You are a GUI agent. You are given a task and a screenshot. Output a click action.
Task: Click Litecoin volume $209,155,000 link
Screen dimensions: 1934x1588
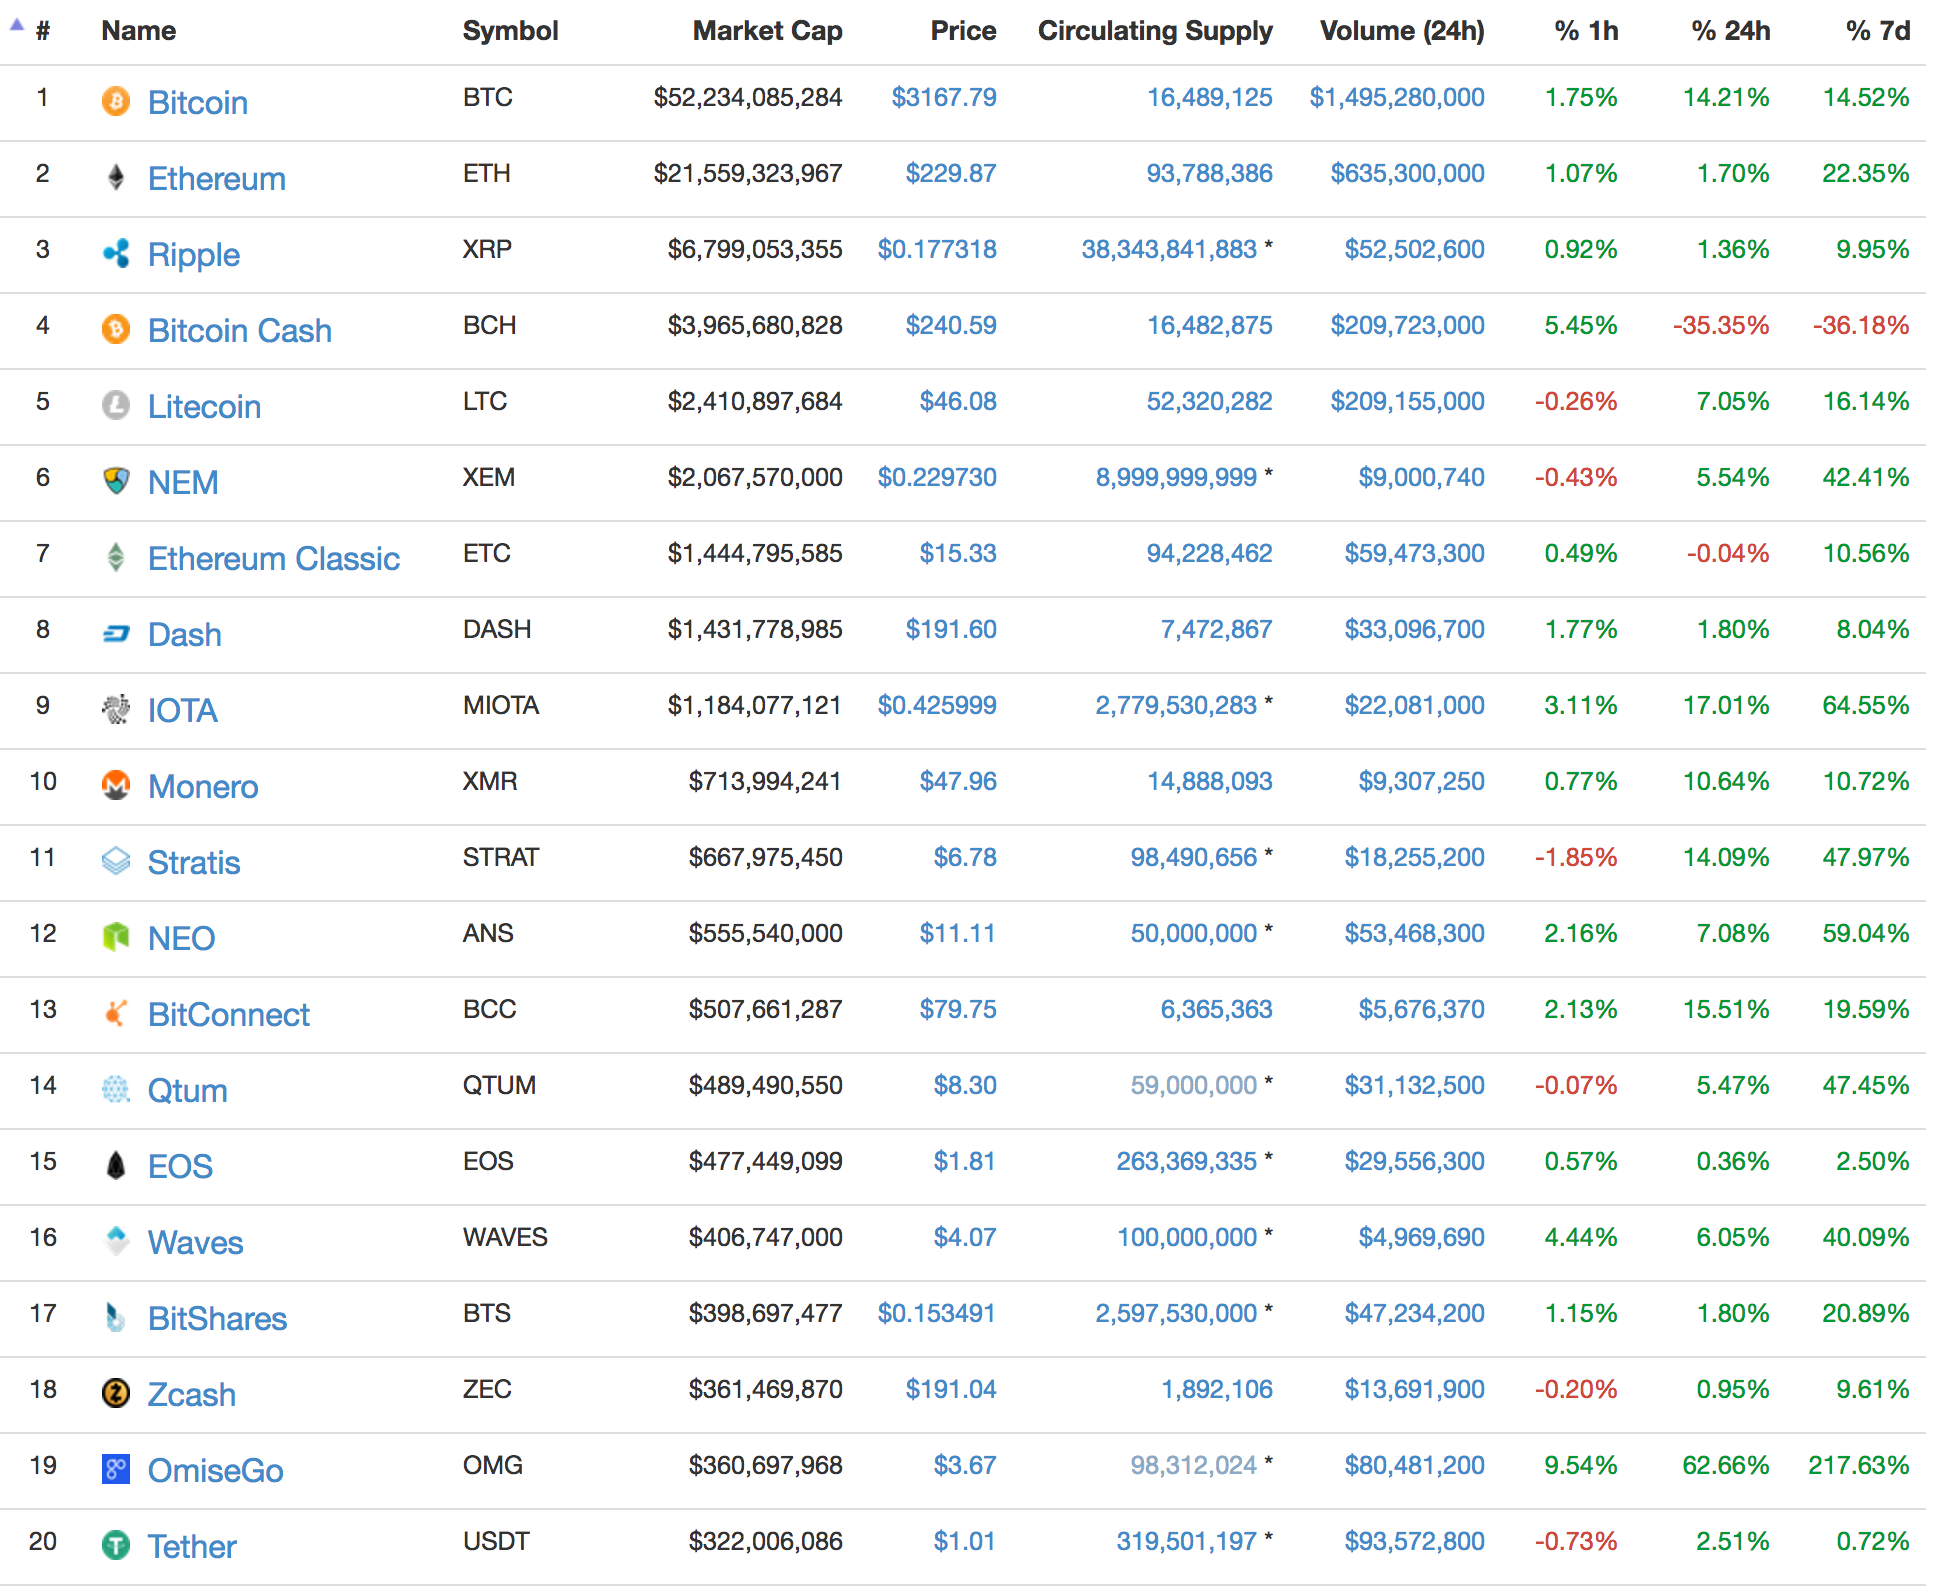tap(1406, 401)
